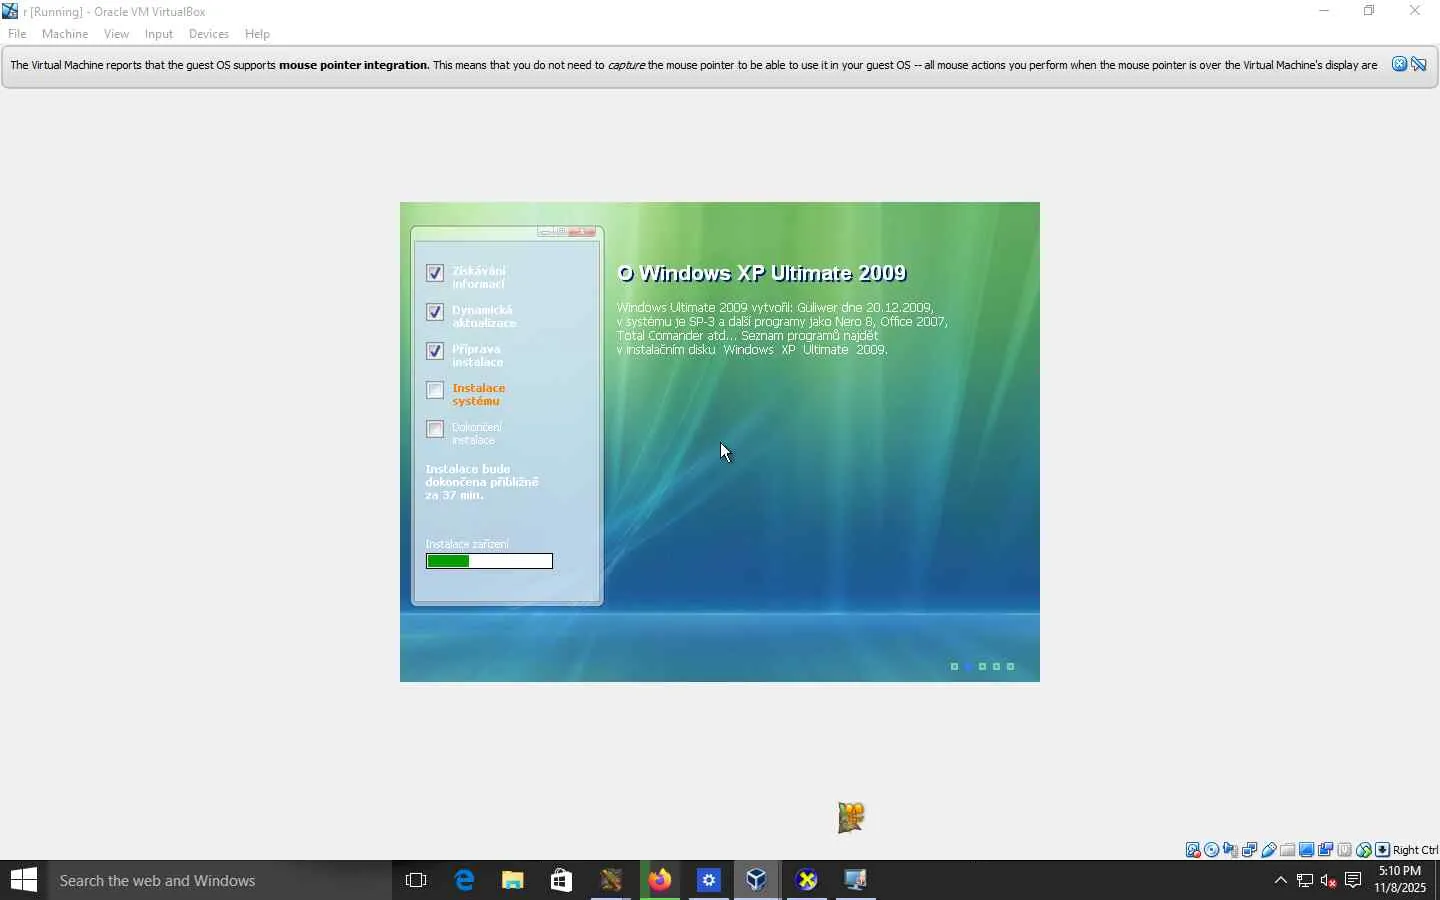Viewport: 1440px width, 900px height.
Task: Click the green installation progress bar
Action: tap(489, 561)
